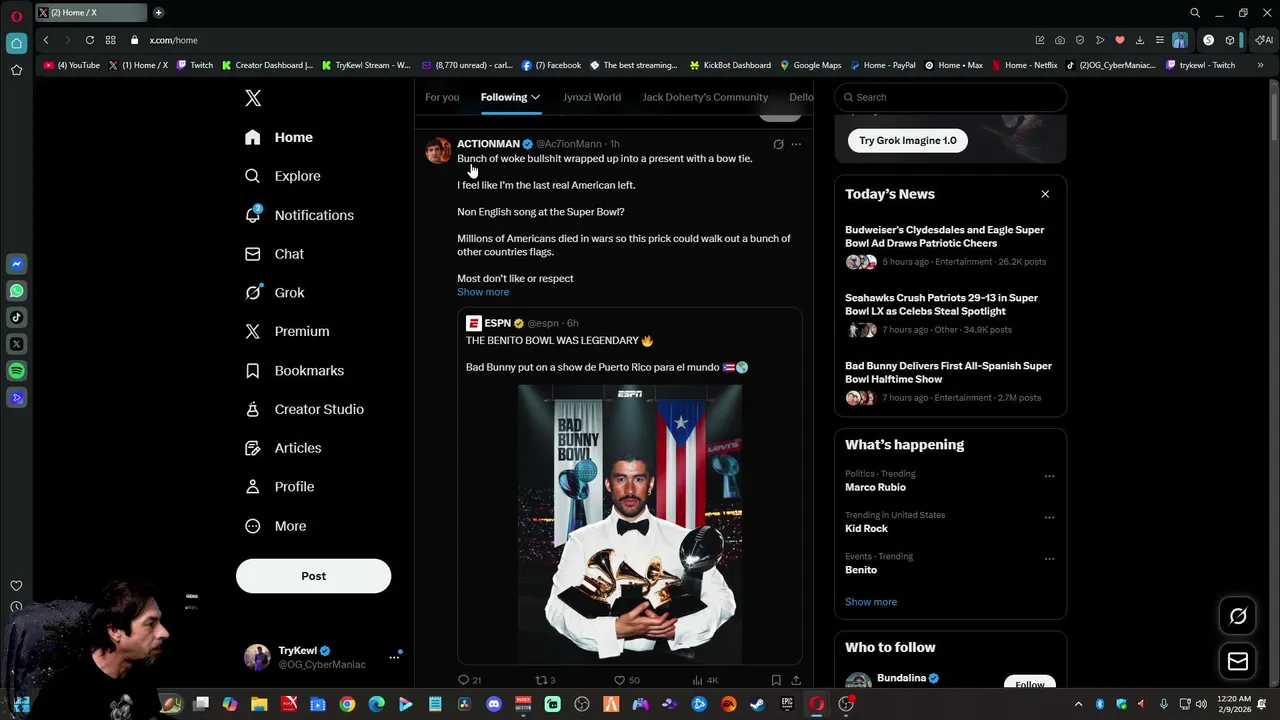
Task: Open Notifications in the X sidebar
Action: click(299, 215)
